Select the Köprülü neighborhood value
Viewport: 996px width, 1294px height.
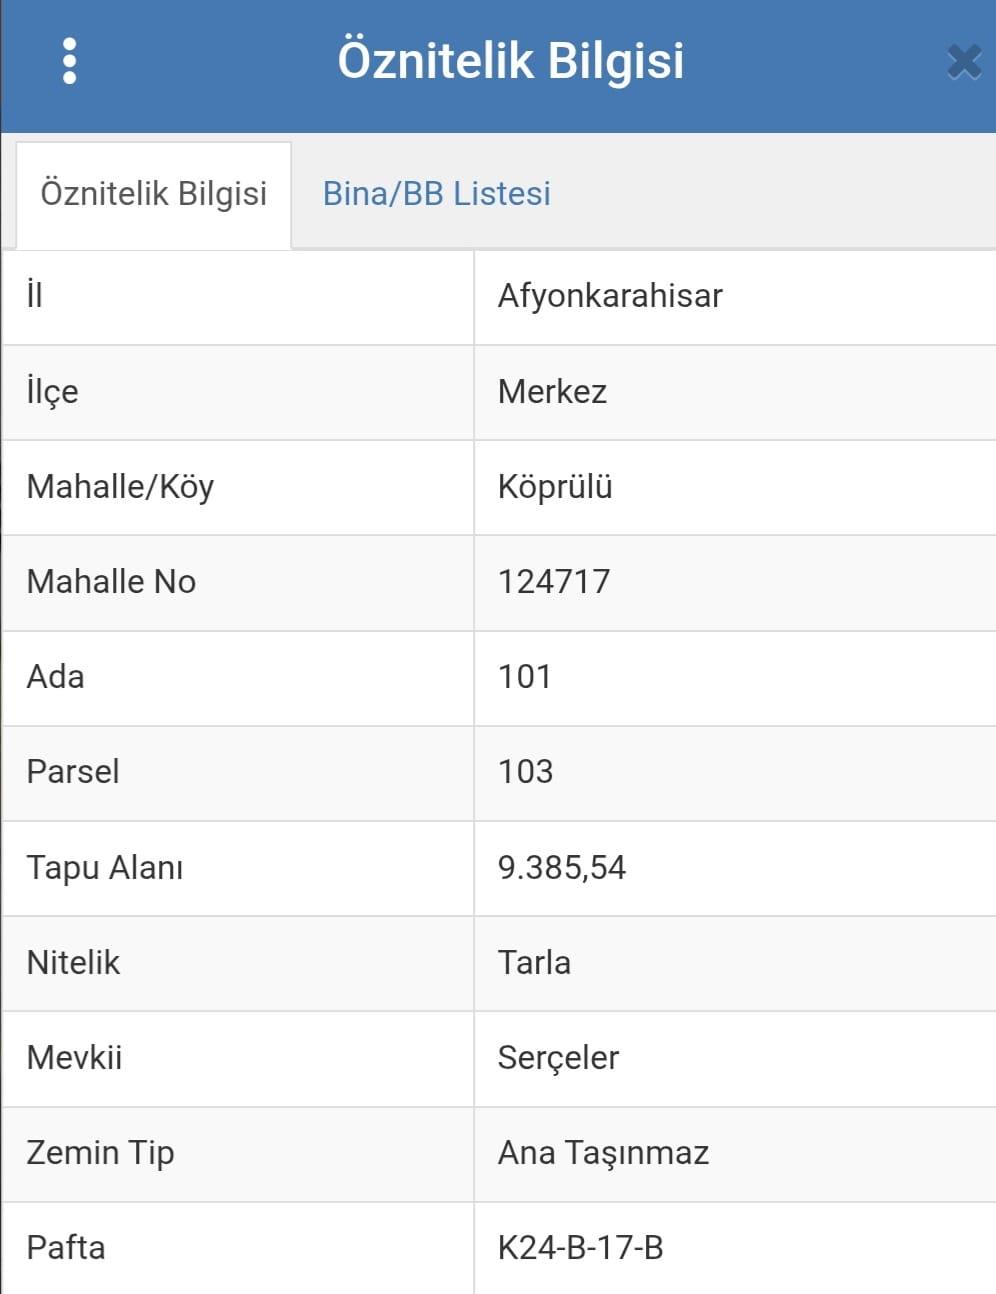tap(555, 487)
